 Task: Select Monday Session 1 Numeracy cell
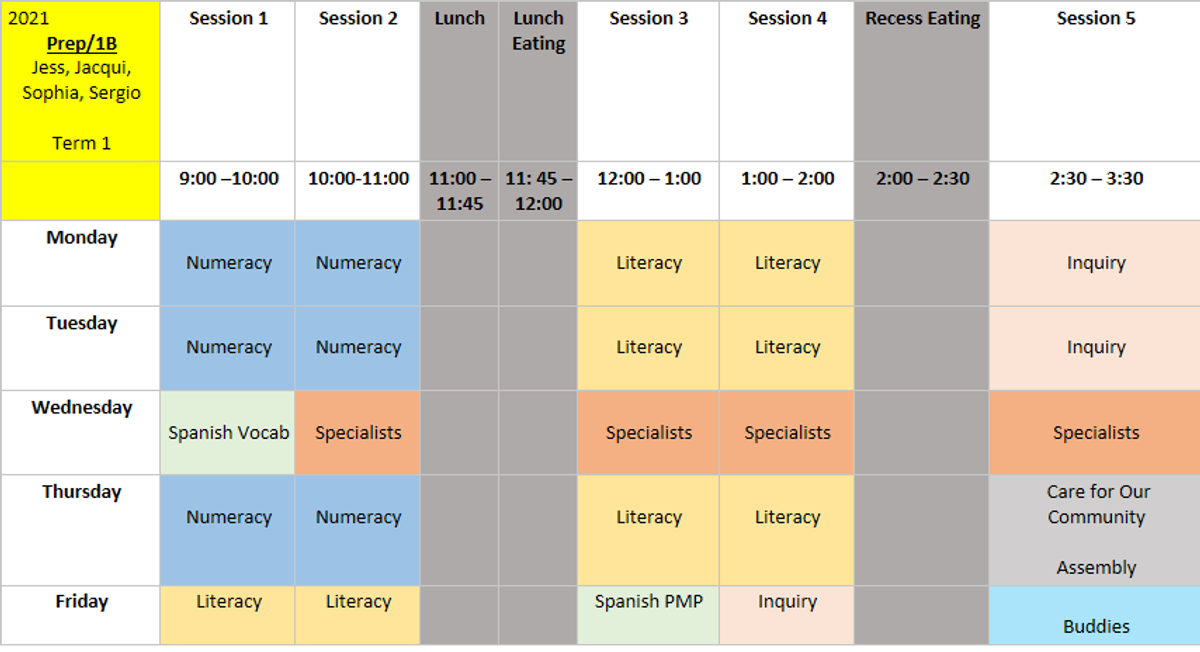coord(228,263)
